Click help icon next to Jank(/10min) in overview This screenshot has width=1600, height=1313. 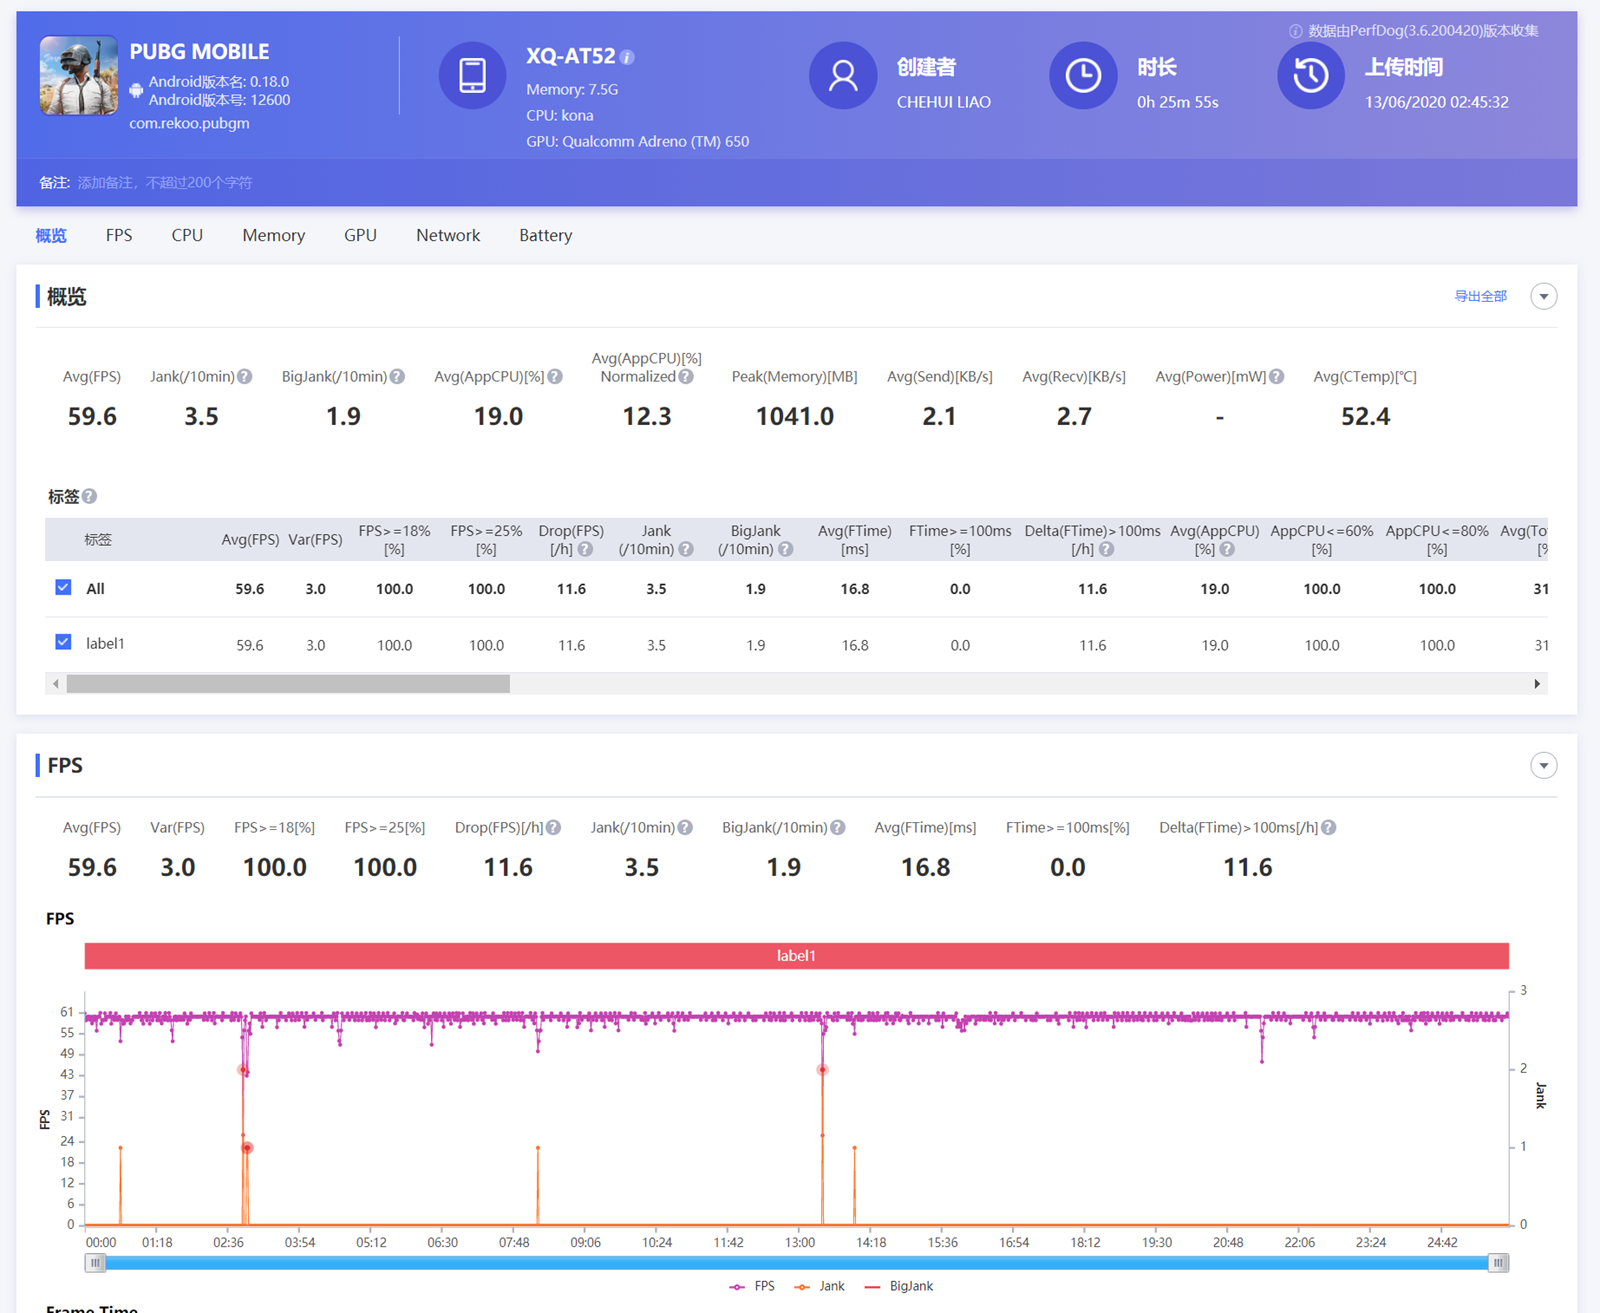pos(245,377)
